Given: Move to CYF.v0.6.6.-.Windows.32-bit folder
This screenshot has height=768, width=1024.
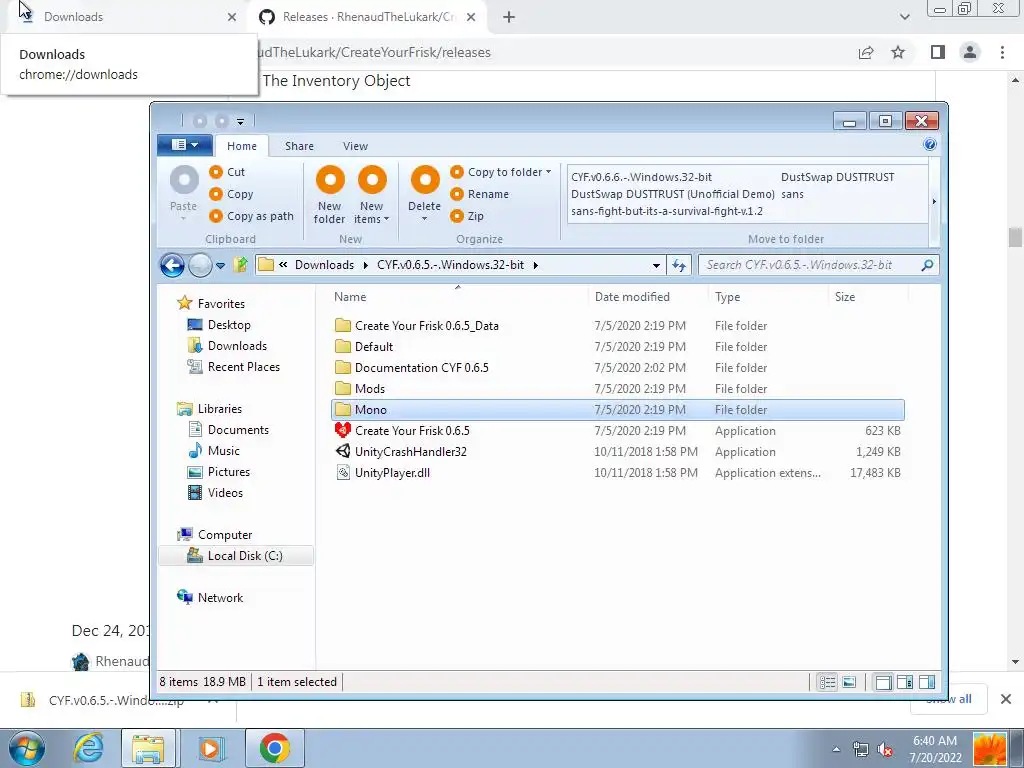Looking at the screenshot, I should coord(641,177).
